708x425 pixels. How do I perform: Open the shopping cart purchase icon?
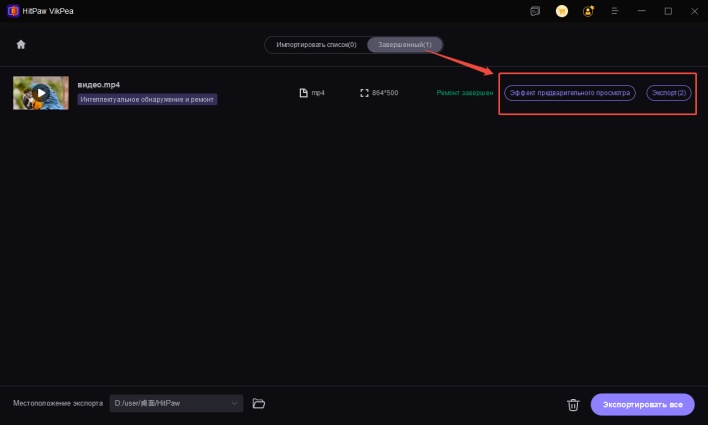click(562, 11)
